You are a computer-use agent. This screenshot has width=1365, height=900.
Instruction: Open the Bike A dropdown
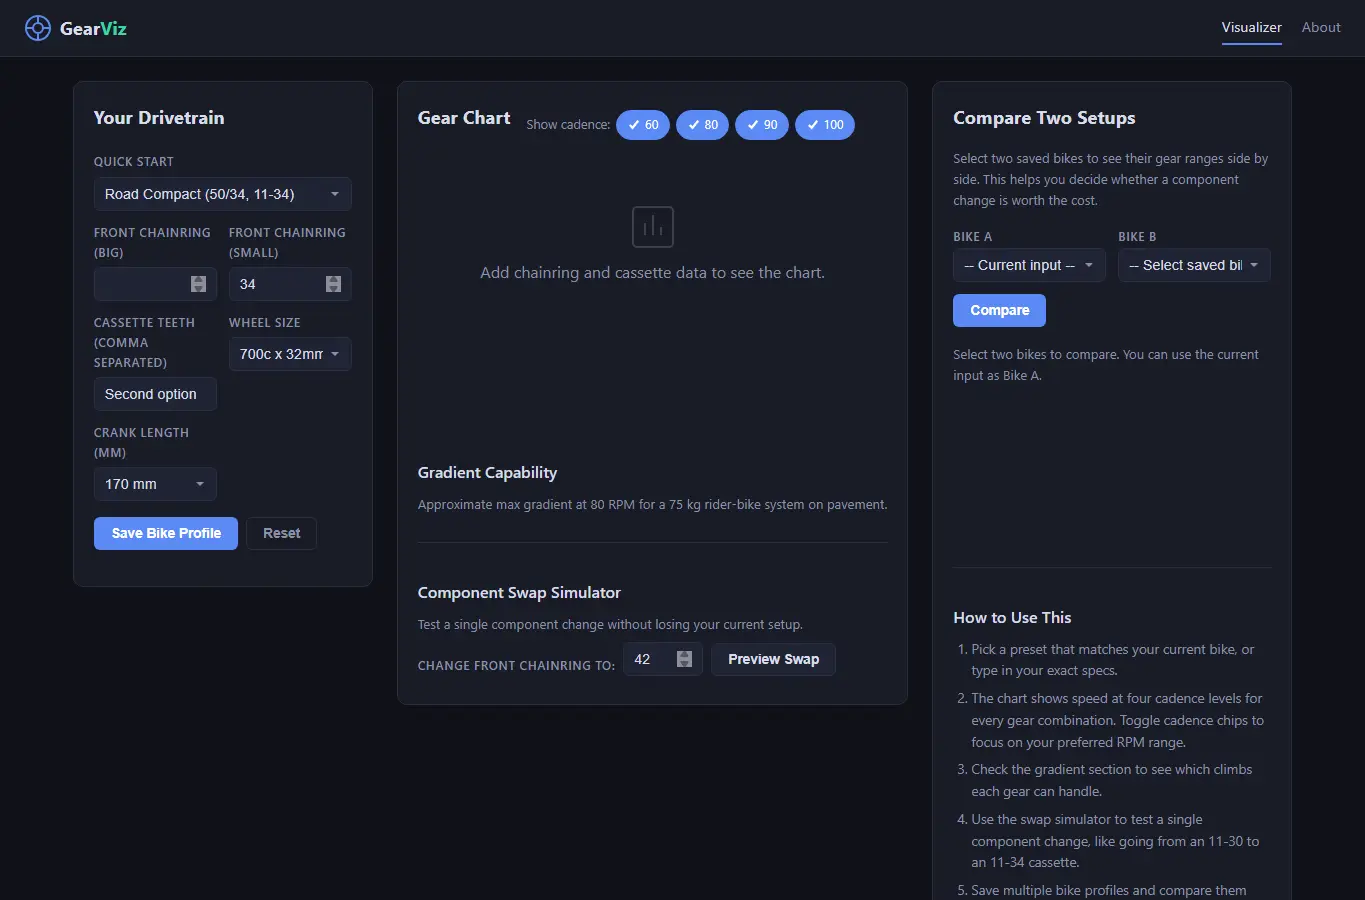click(1029, 265)
